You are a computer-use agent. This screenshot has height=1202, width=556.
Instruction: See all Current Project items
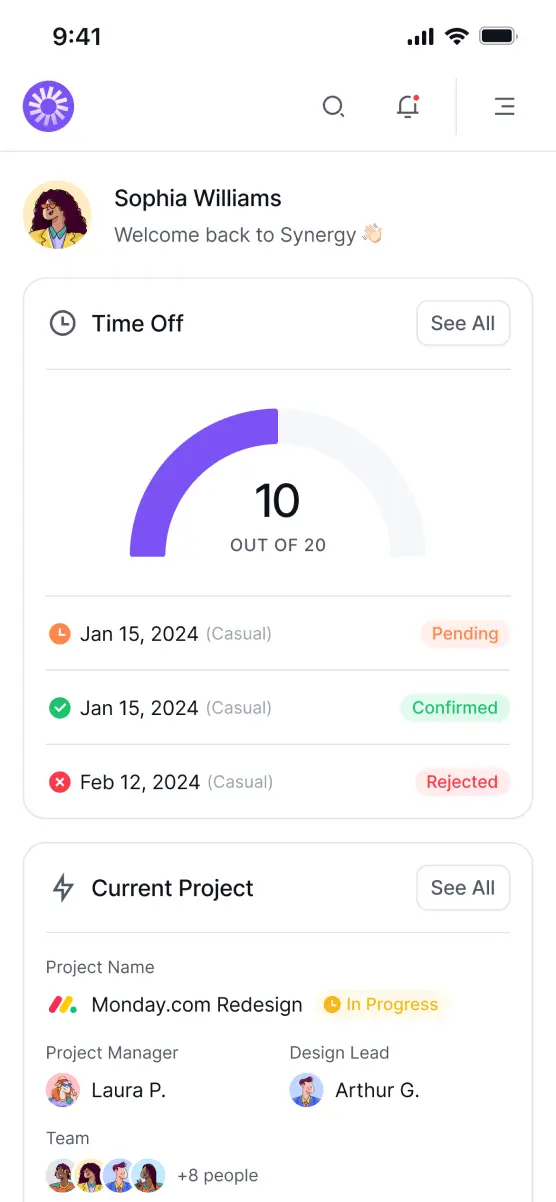(463, 888)
